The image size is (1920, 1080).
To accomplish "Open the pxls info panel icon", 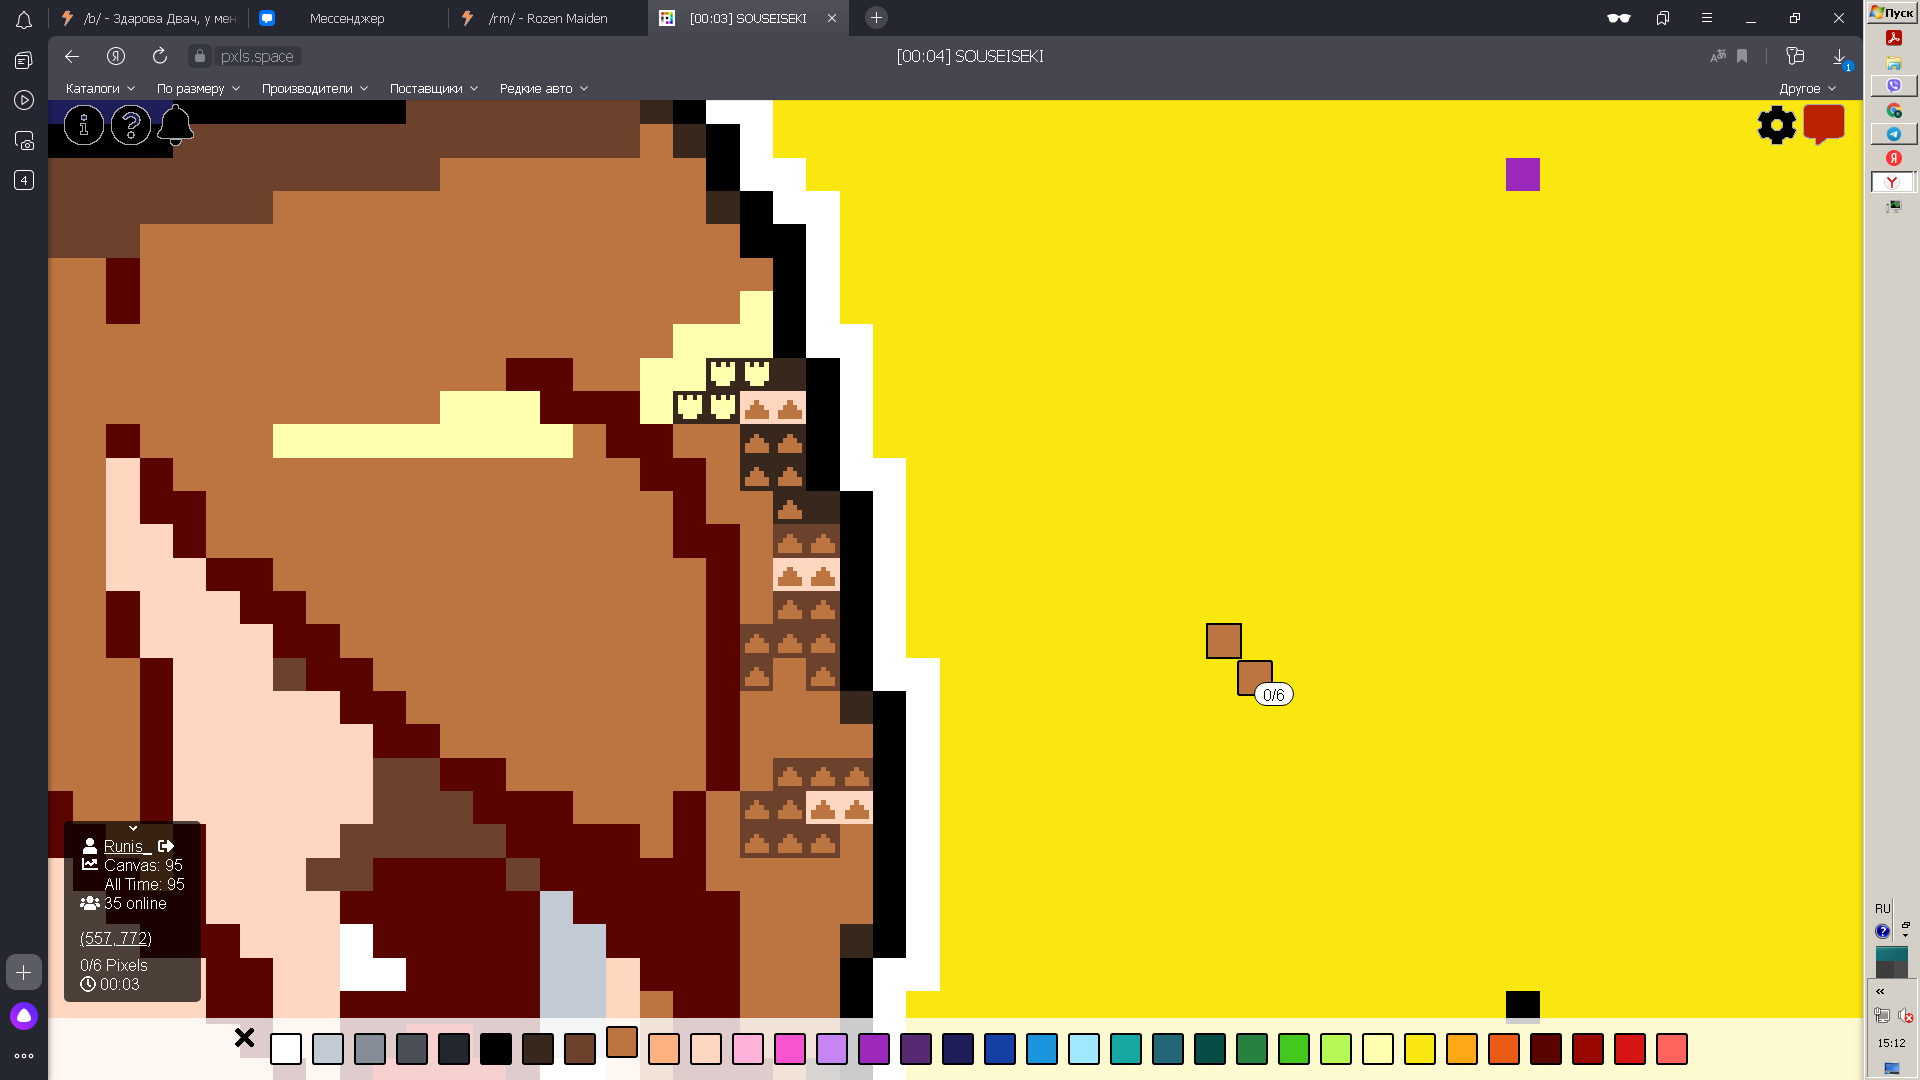I will (x=84, y=126).
